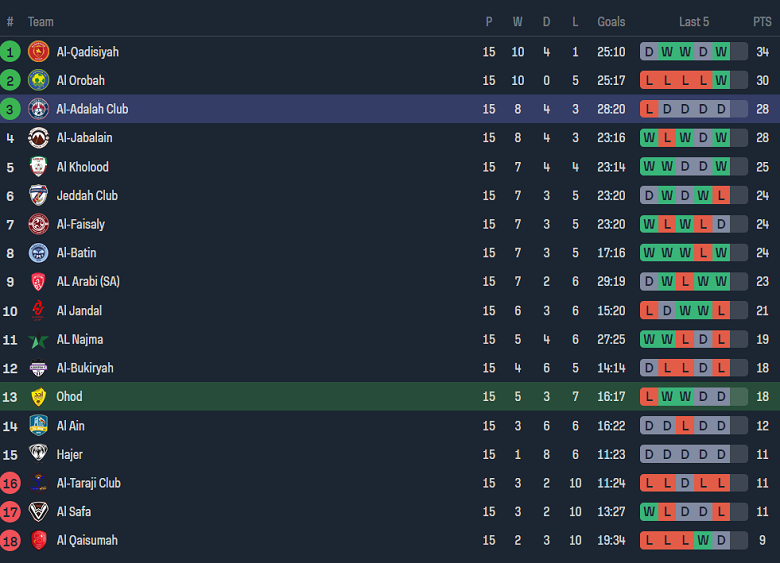
Task: Click the red position 18 rank badge
Action: point(10,541)
